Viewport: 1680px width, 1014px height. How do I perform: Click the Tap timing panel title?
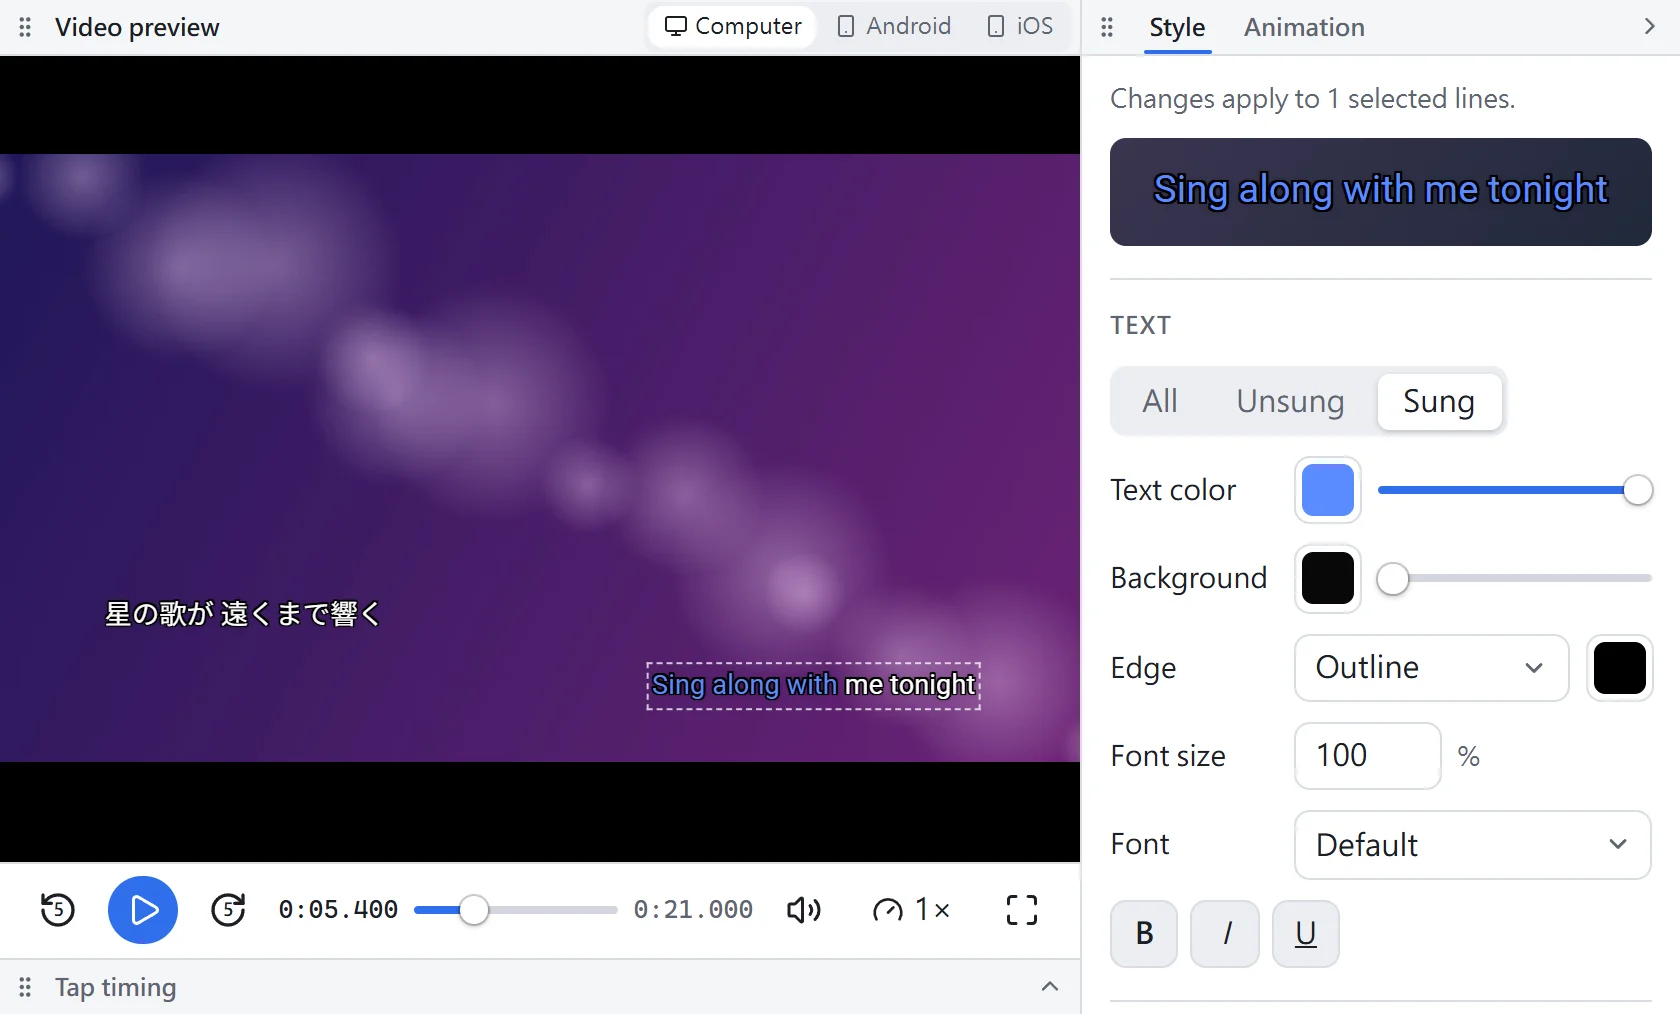115,987
